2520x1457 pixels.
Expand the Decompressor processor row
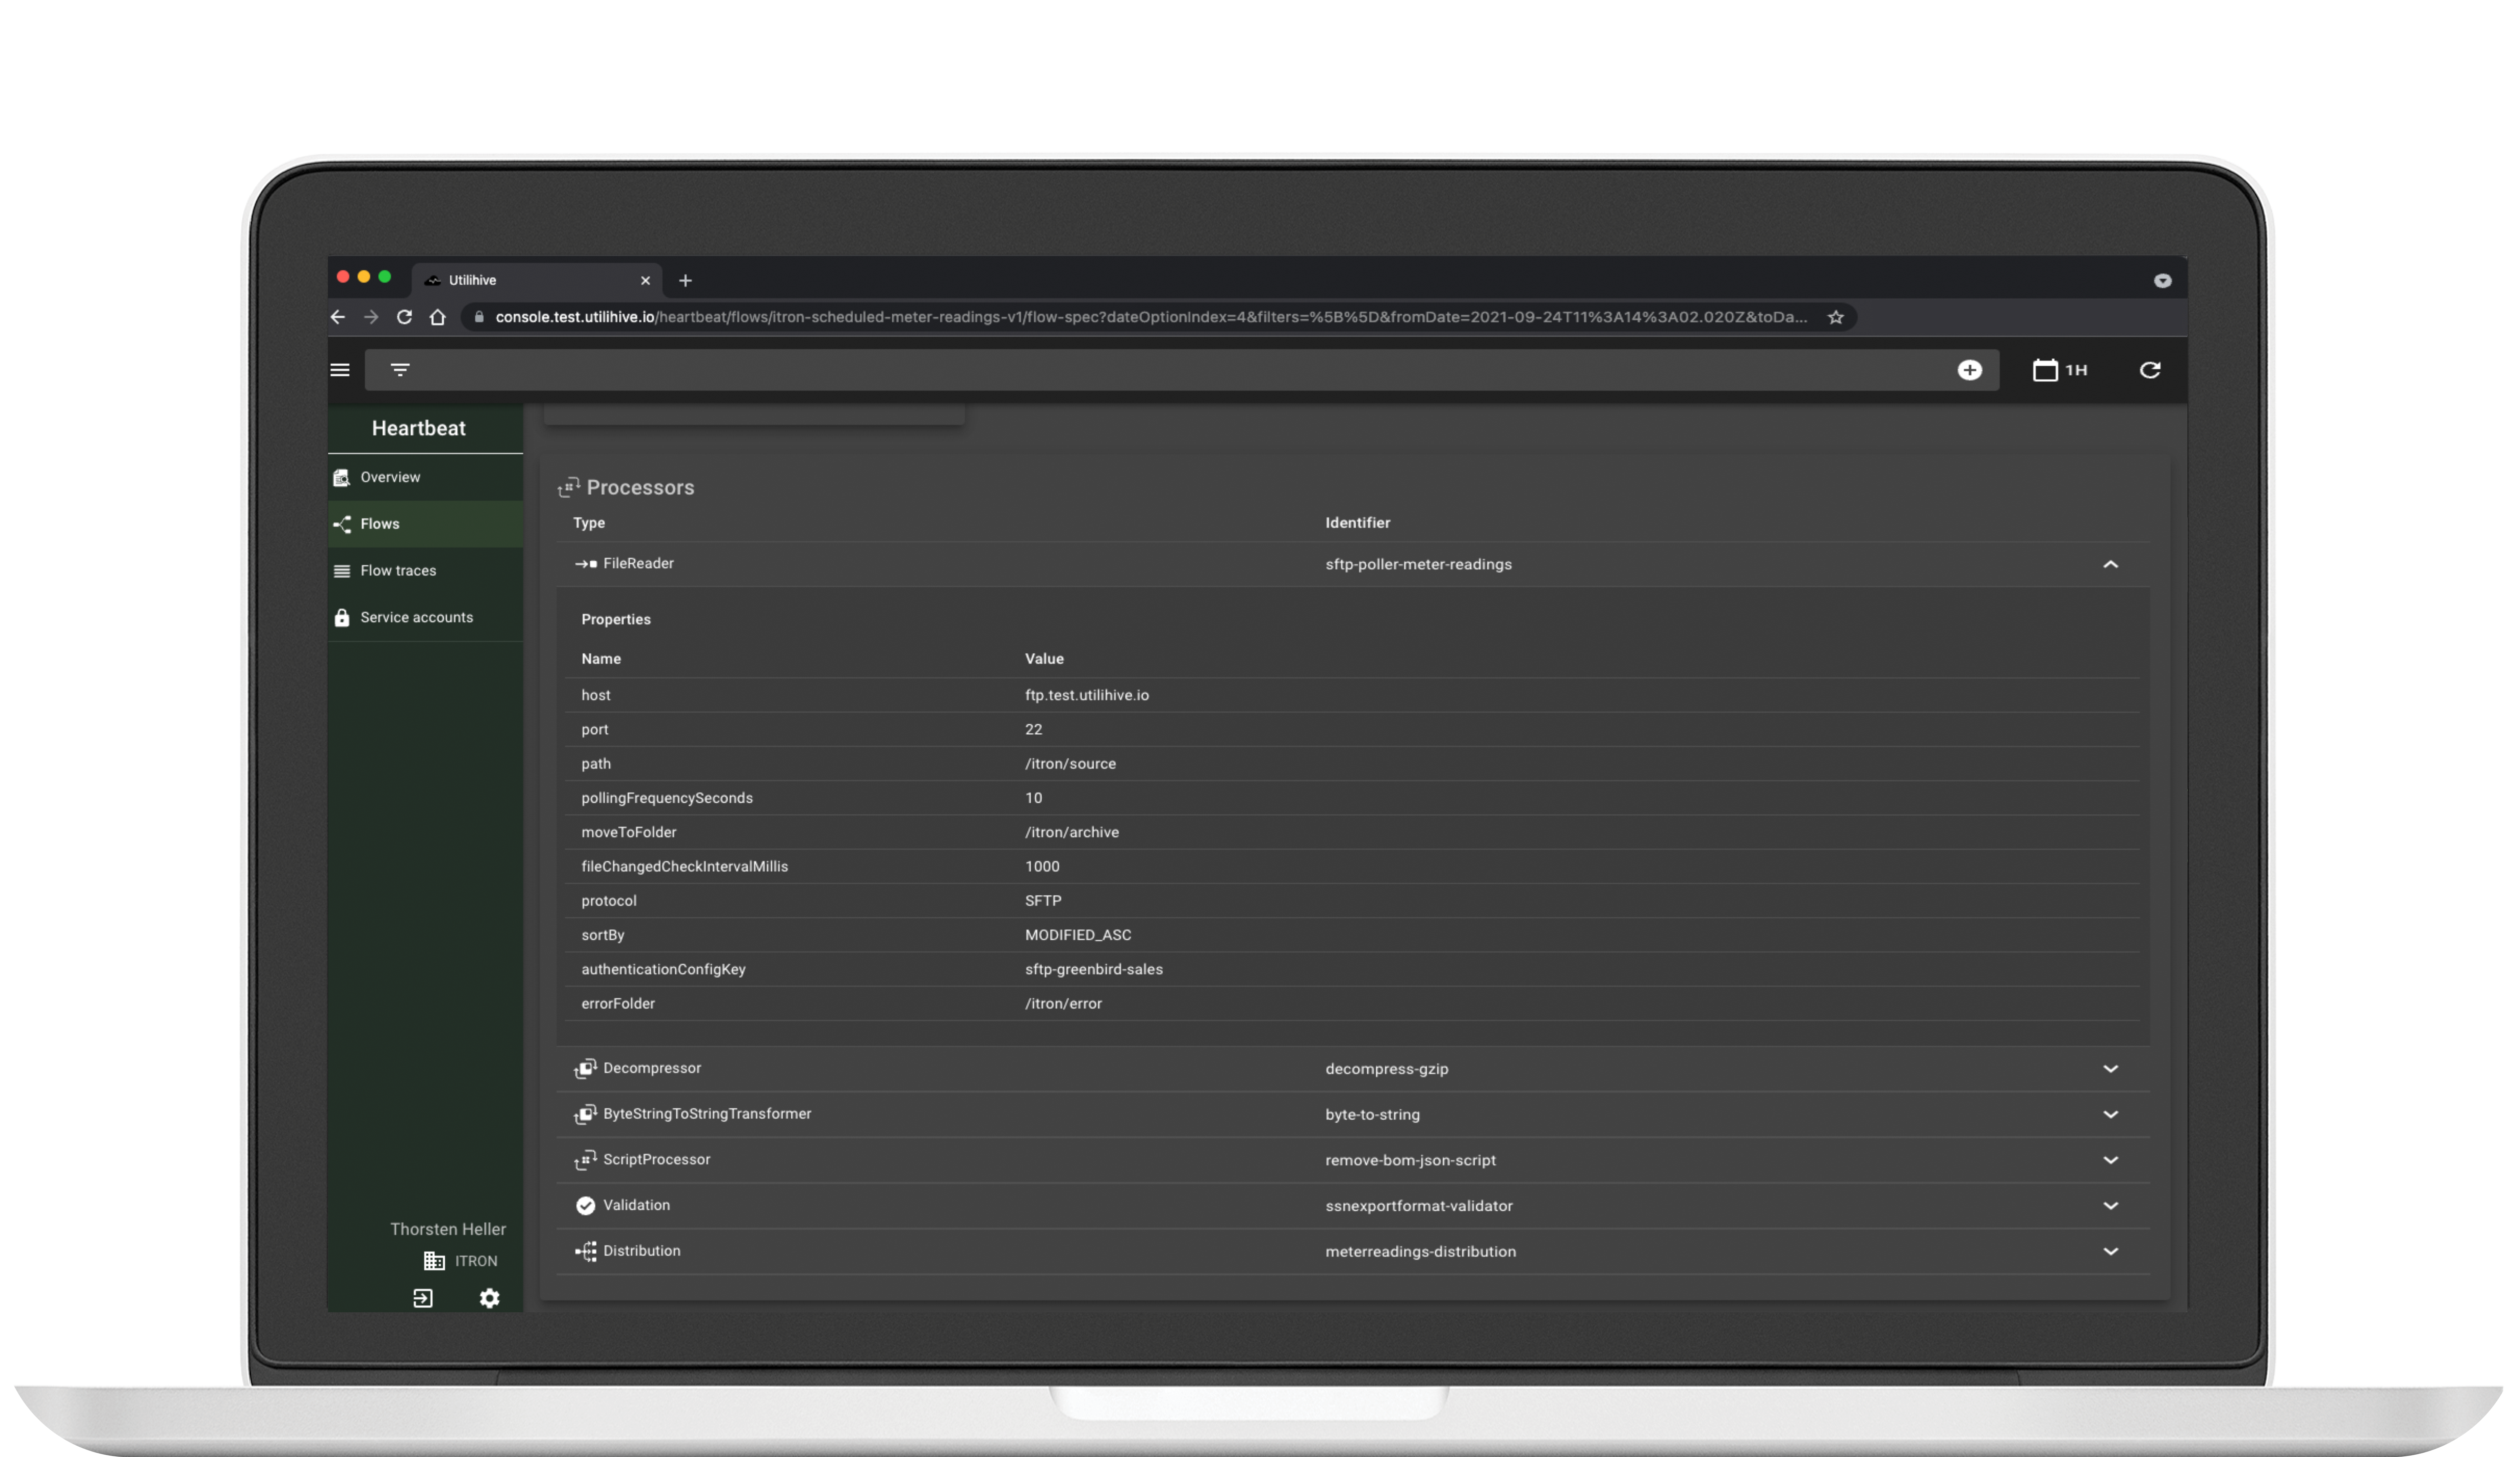(2110, 1069)
